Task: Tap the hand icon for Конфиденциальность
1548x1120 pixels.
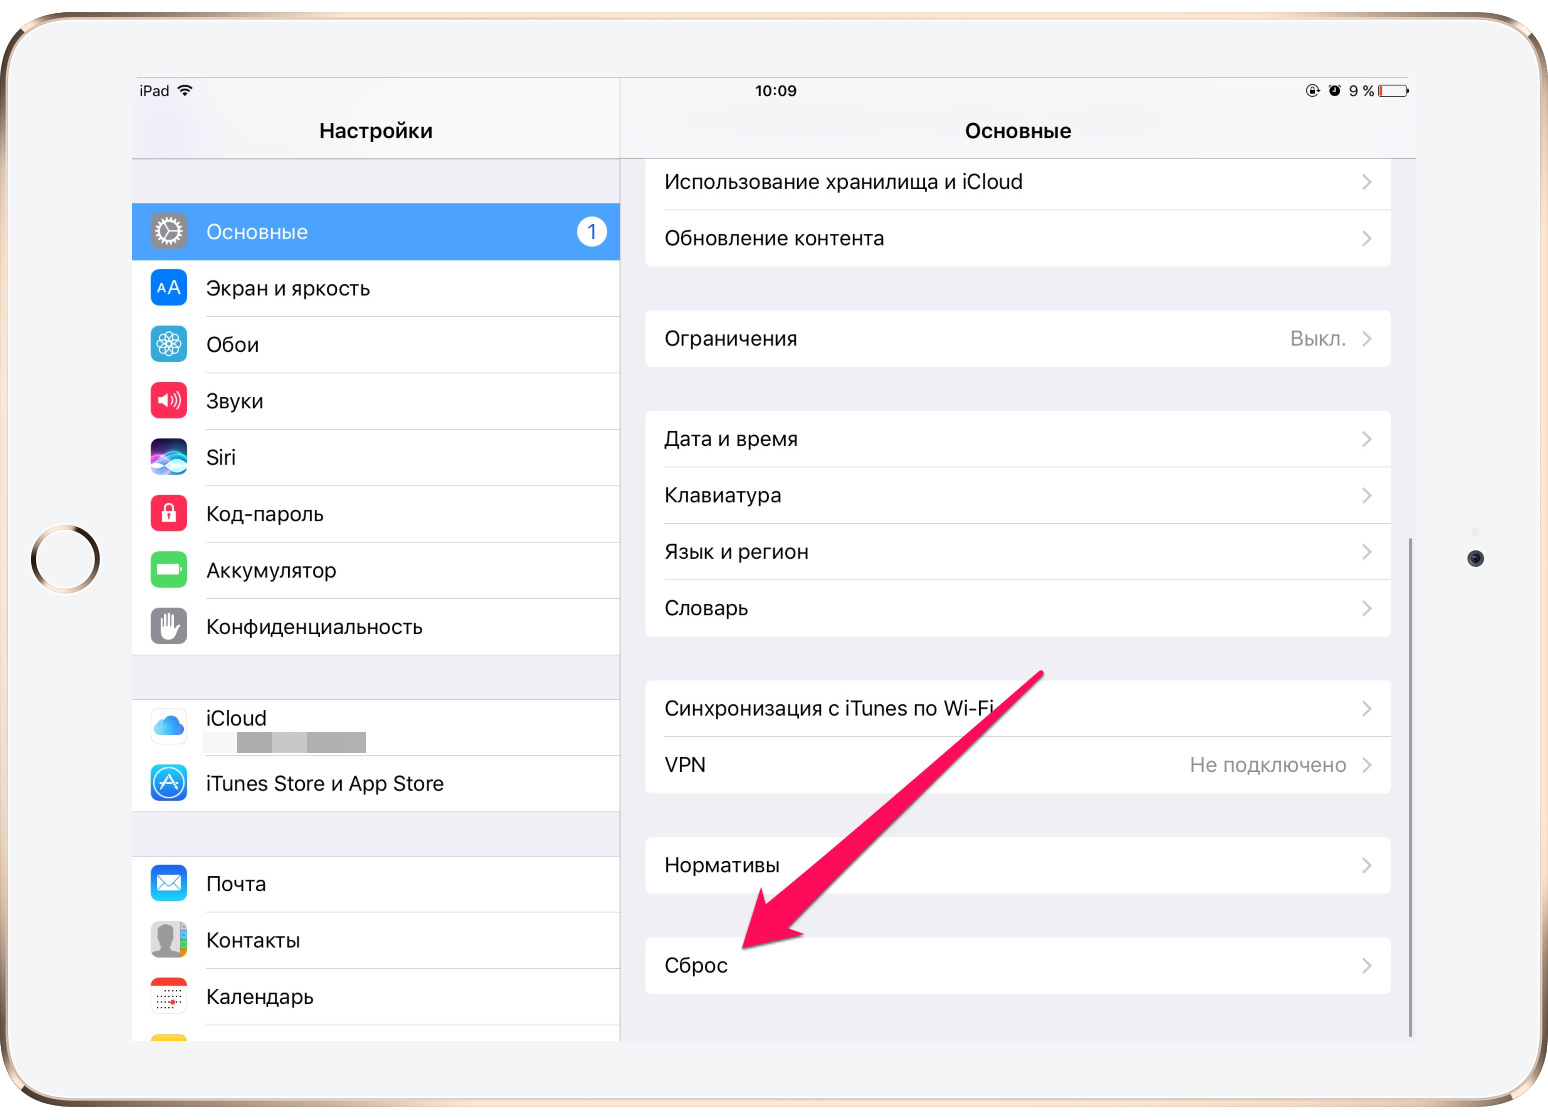Action: 169,627
